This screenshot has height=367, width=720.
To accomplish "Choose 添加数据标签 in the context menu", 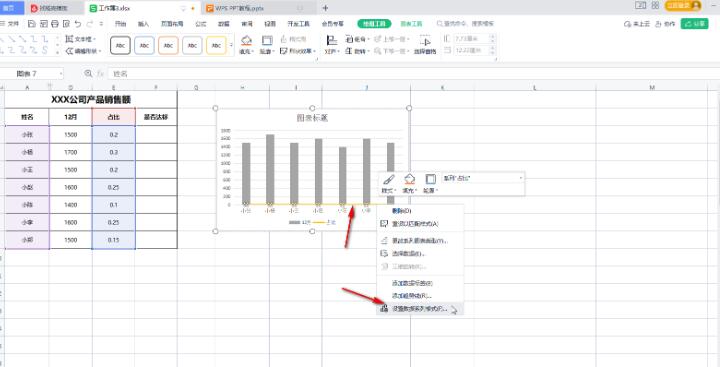I will (x=420, y=283).
